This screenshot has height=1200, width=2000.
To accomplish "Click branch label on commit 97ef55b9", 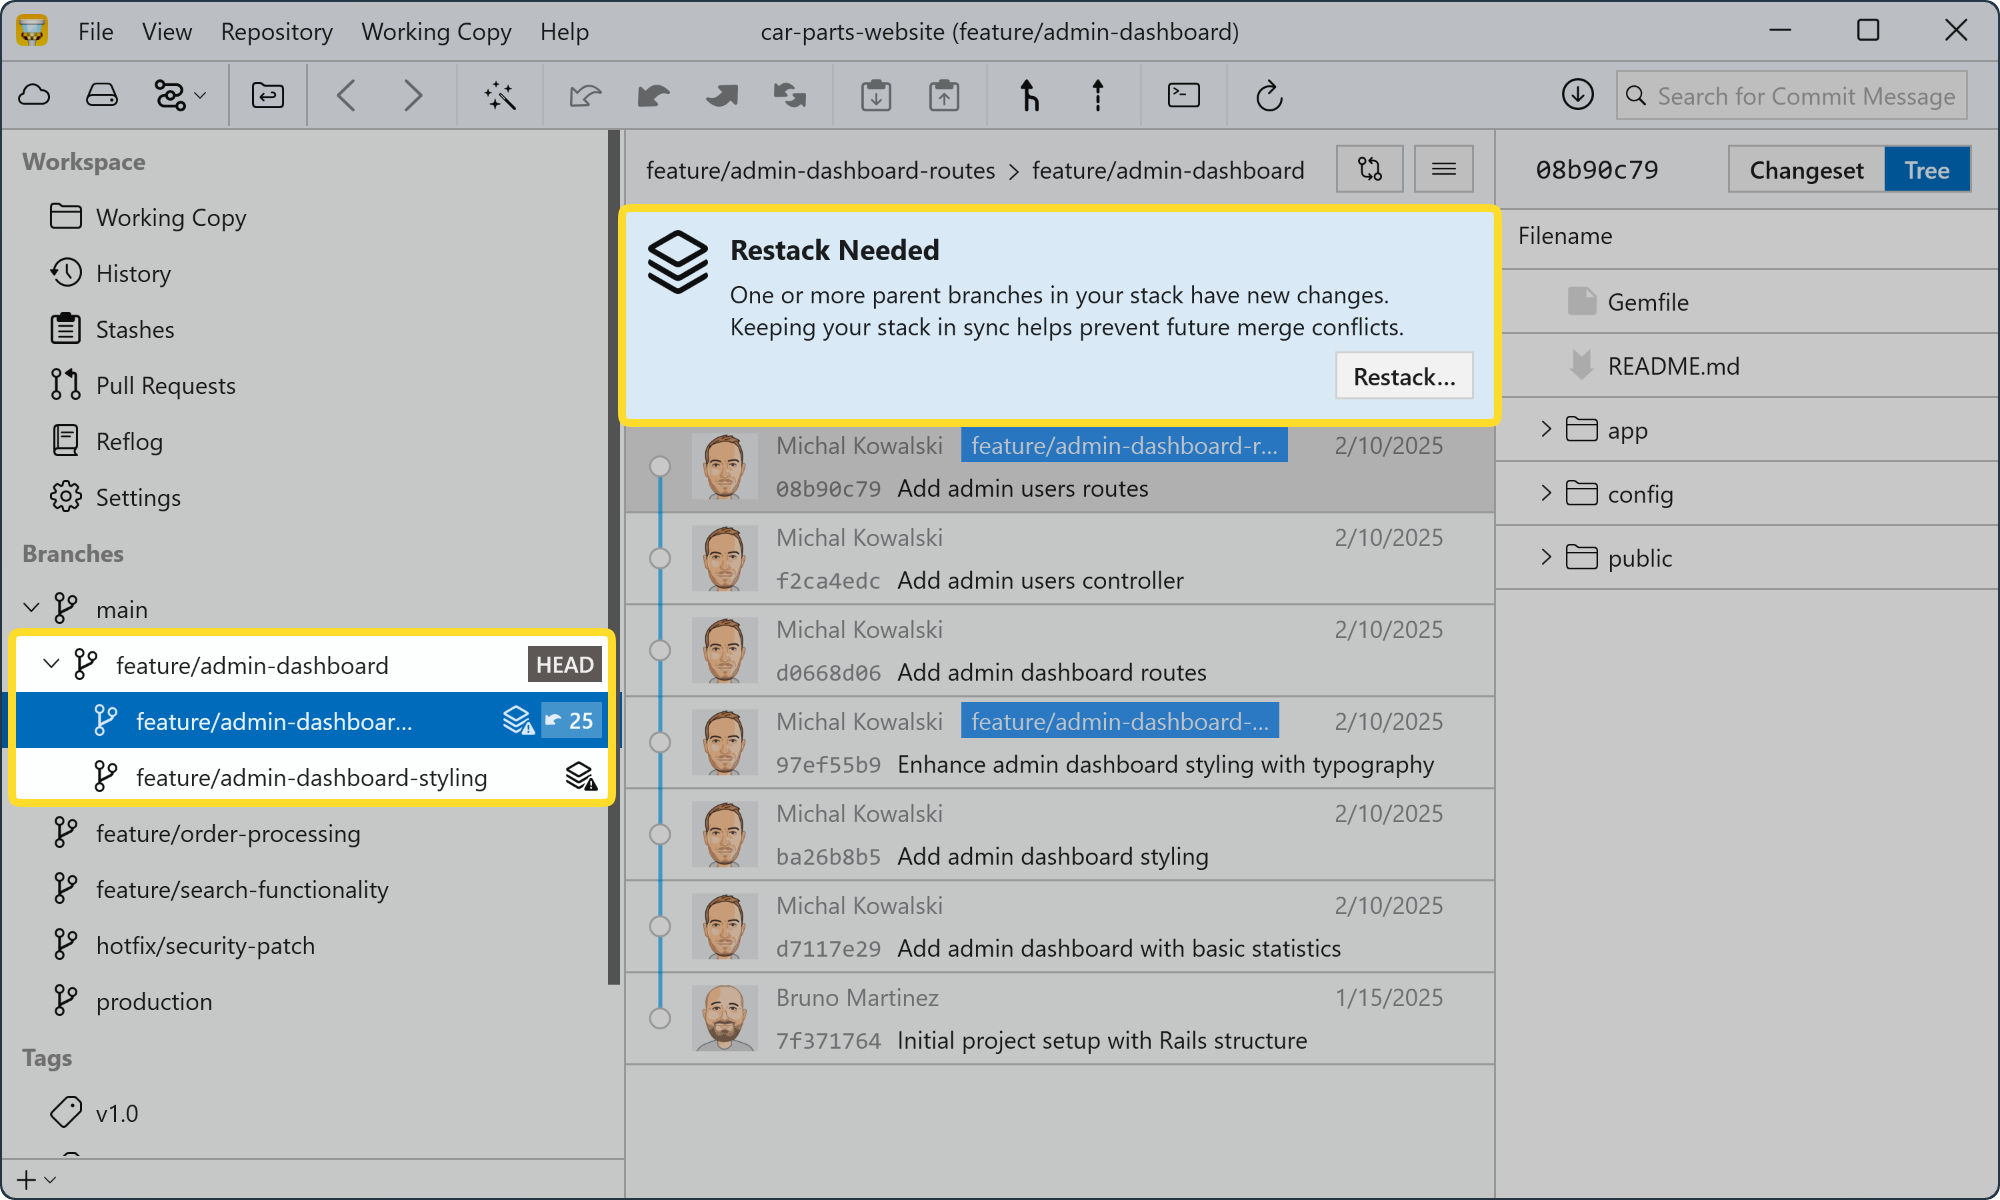I will tap(1119, 721).
